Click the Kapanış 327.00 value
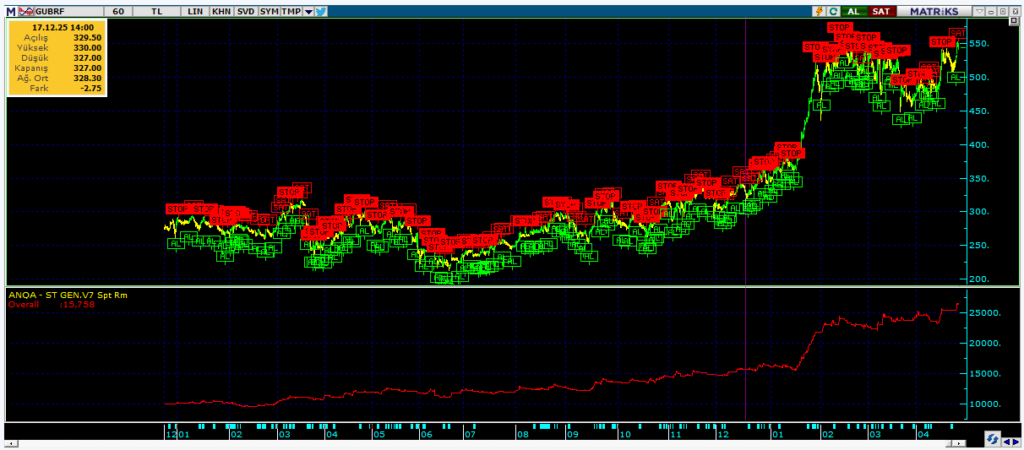 point(88,67)
